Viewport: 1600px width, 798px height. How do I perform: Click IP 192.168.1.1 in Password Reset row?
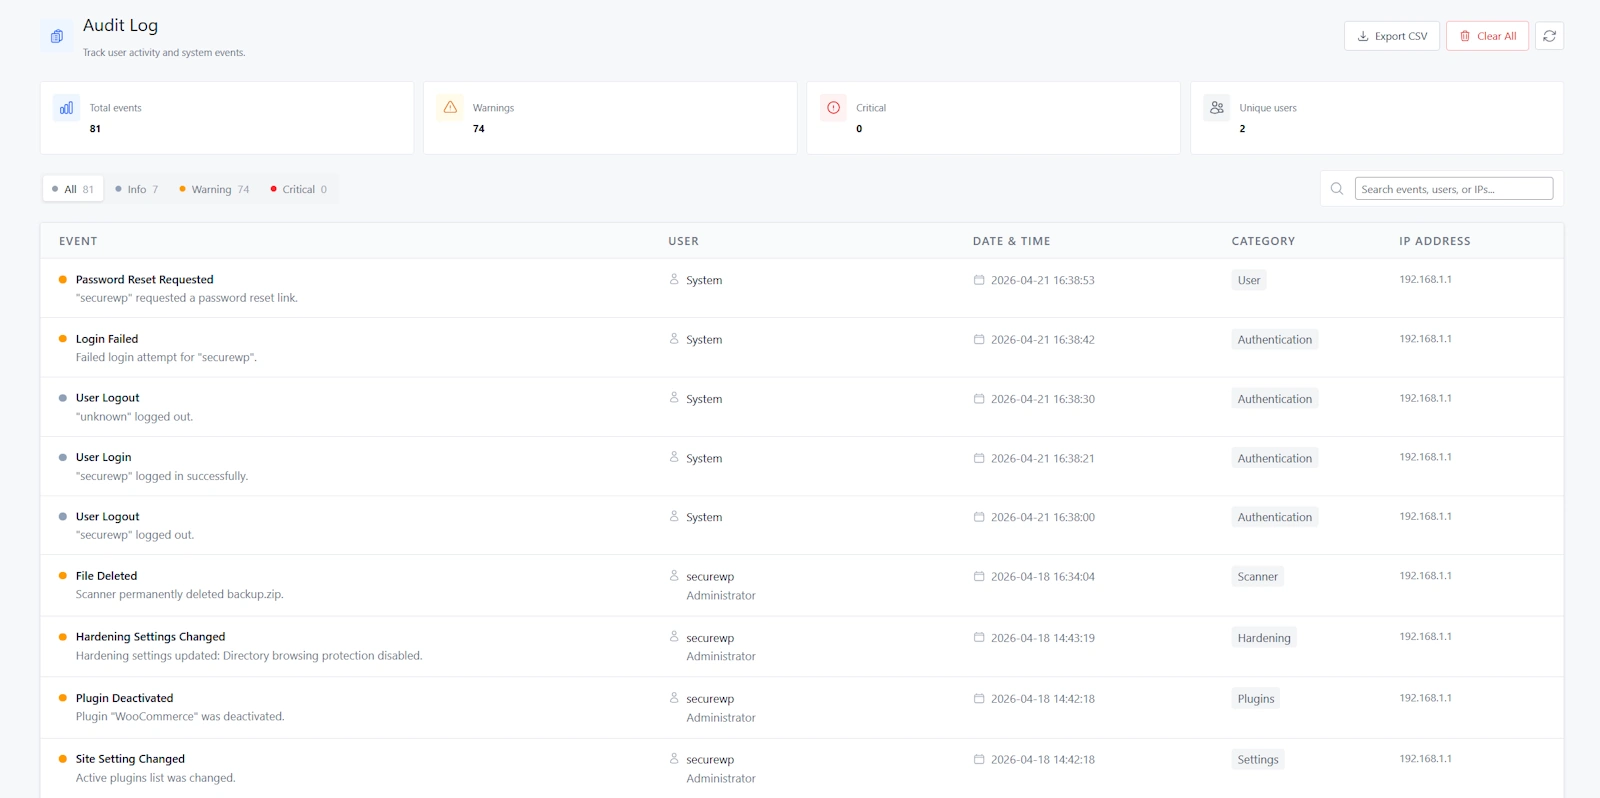(x=1426, y=279)
